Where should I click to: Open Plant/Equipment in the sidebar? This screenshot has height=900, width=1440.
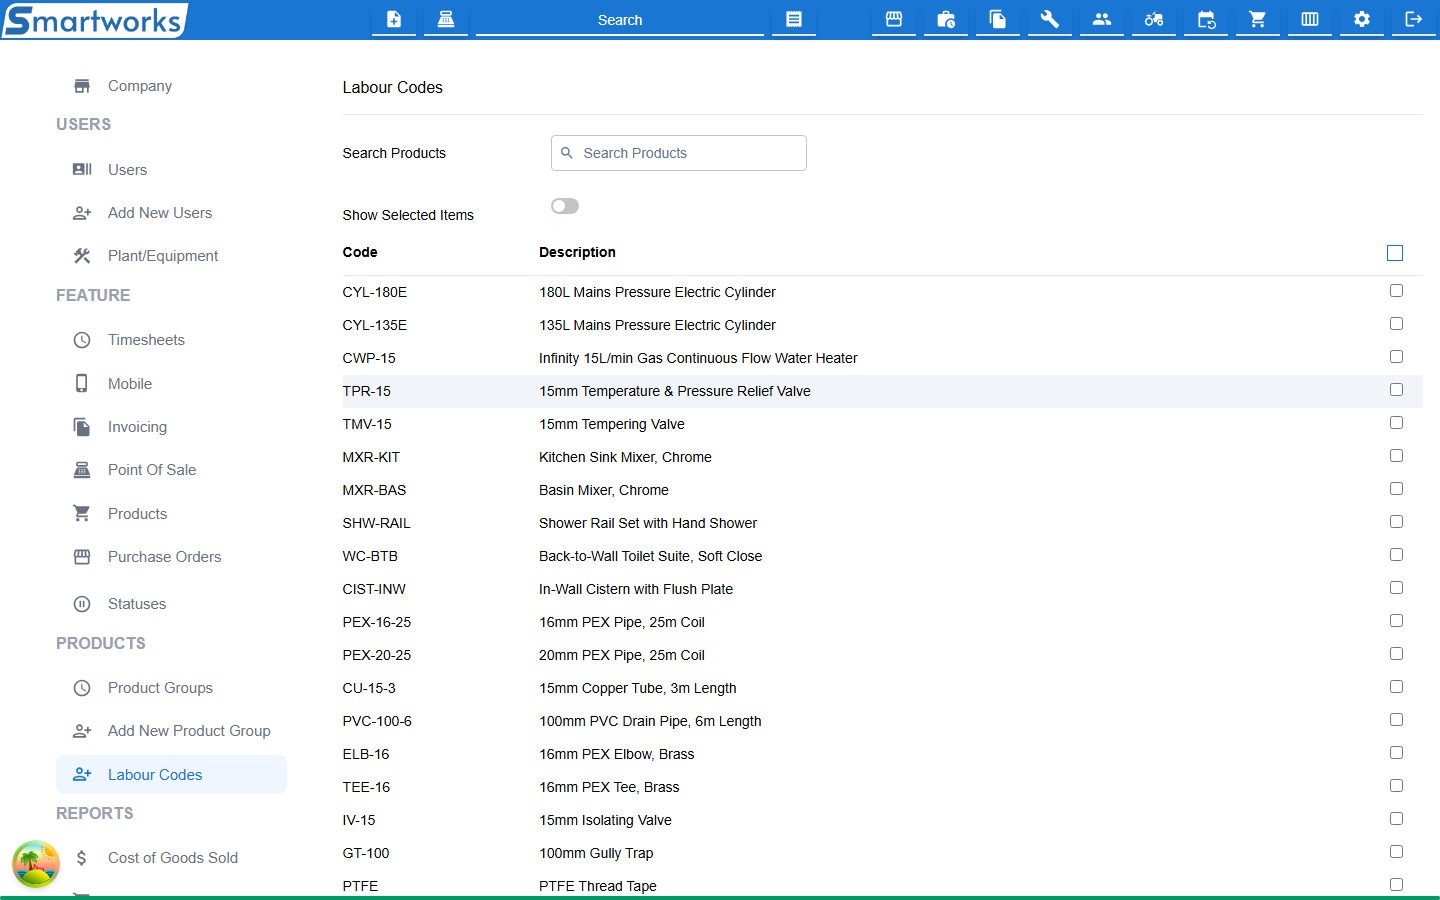171,256
